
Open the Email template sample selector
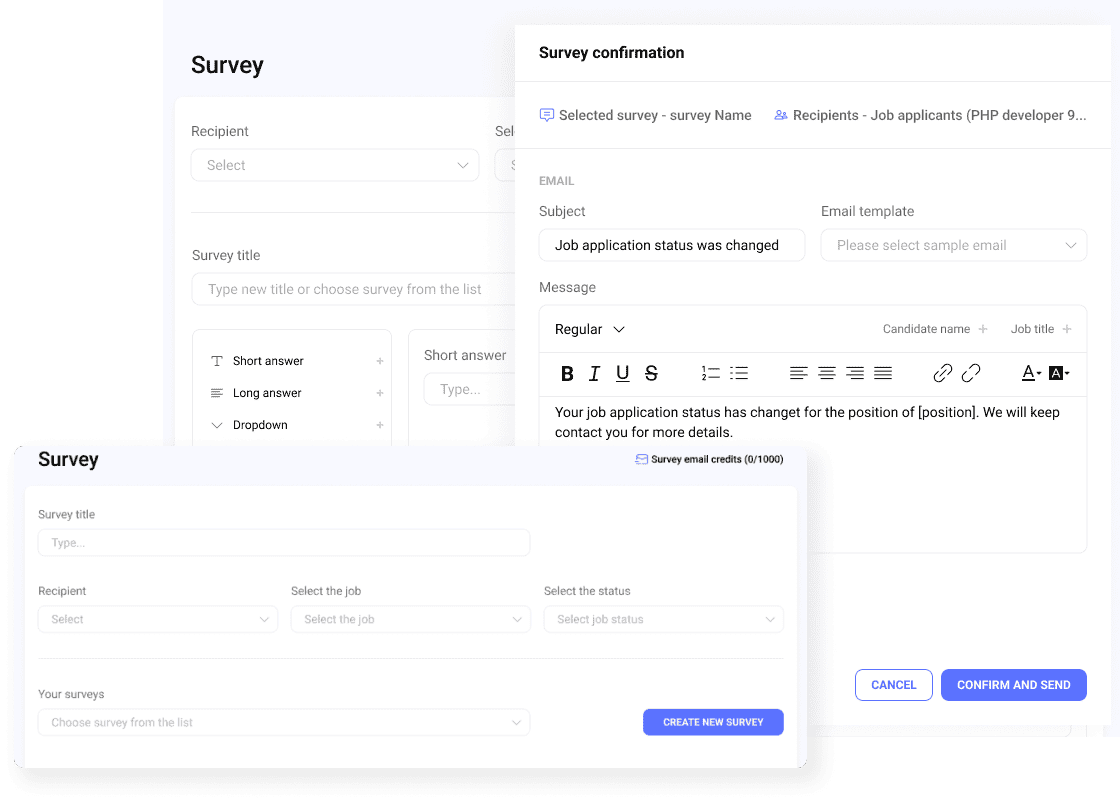click(x=953, y=245)
